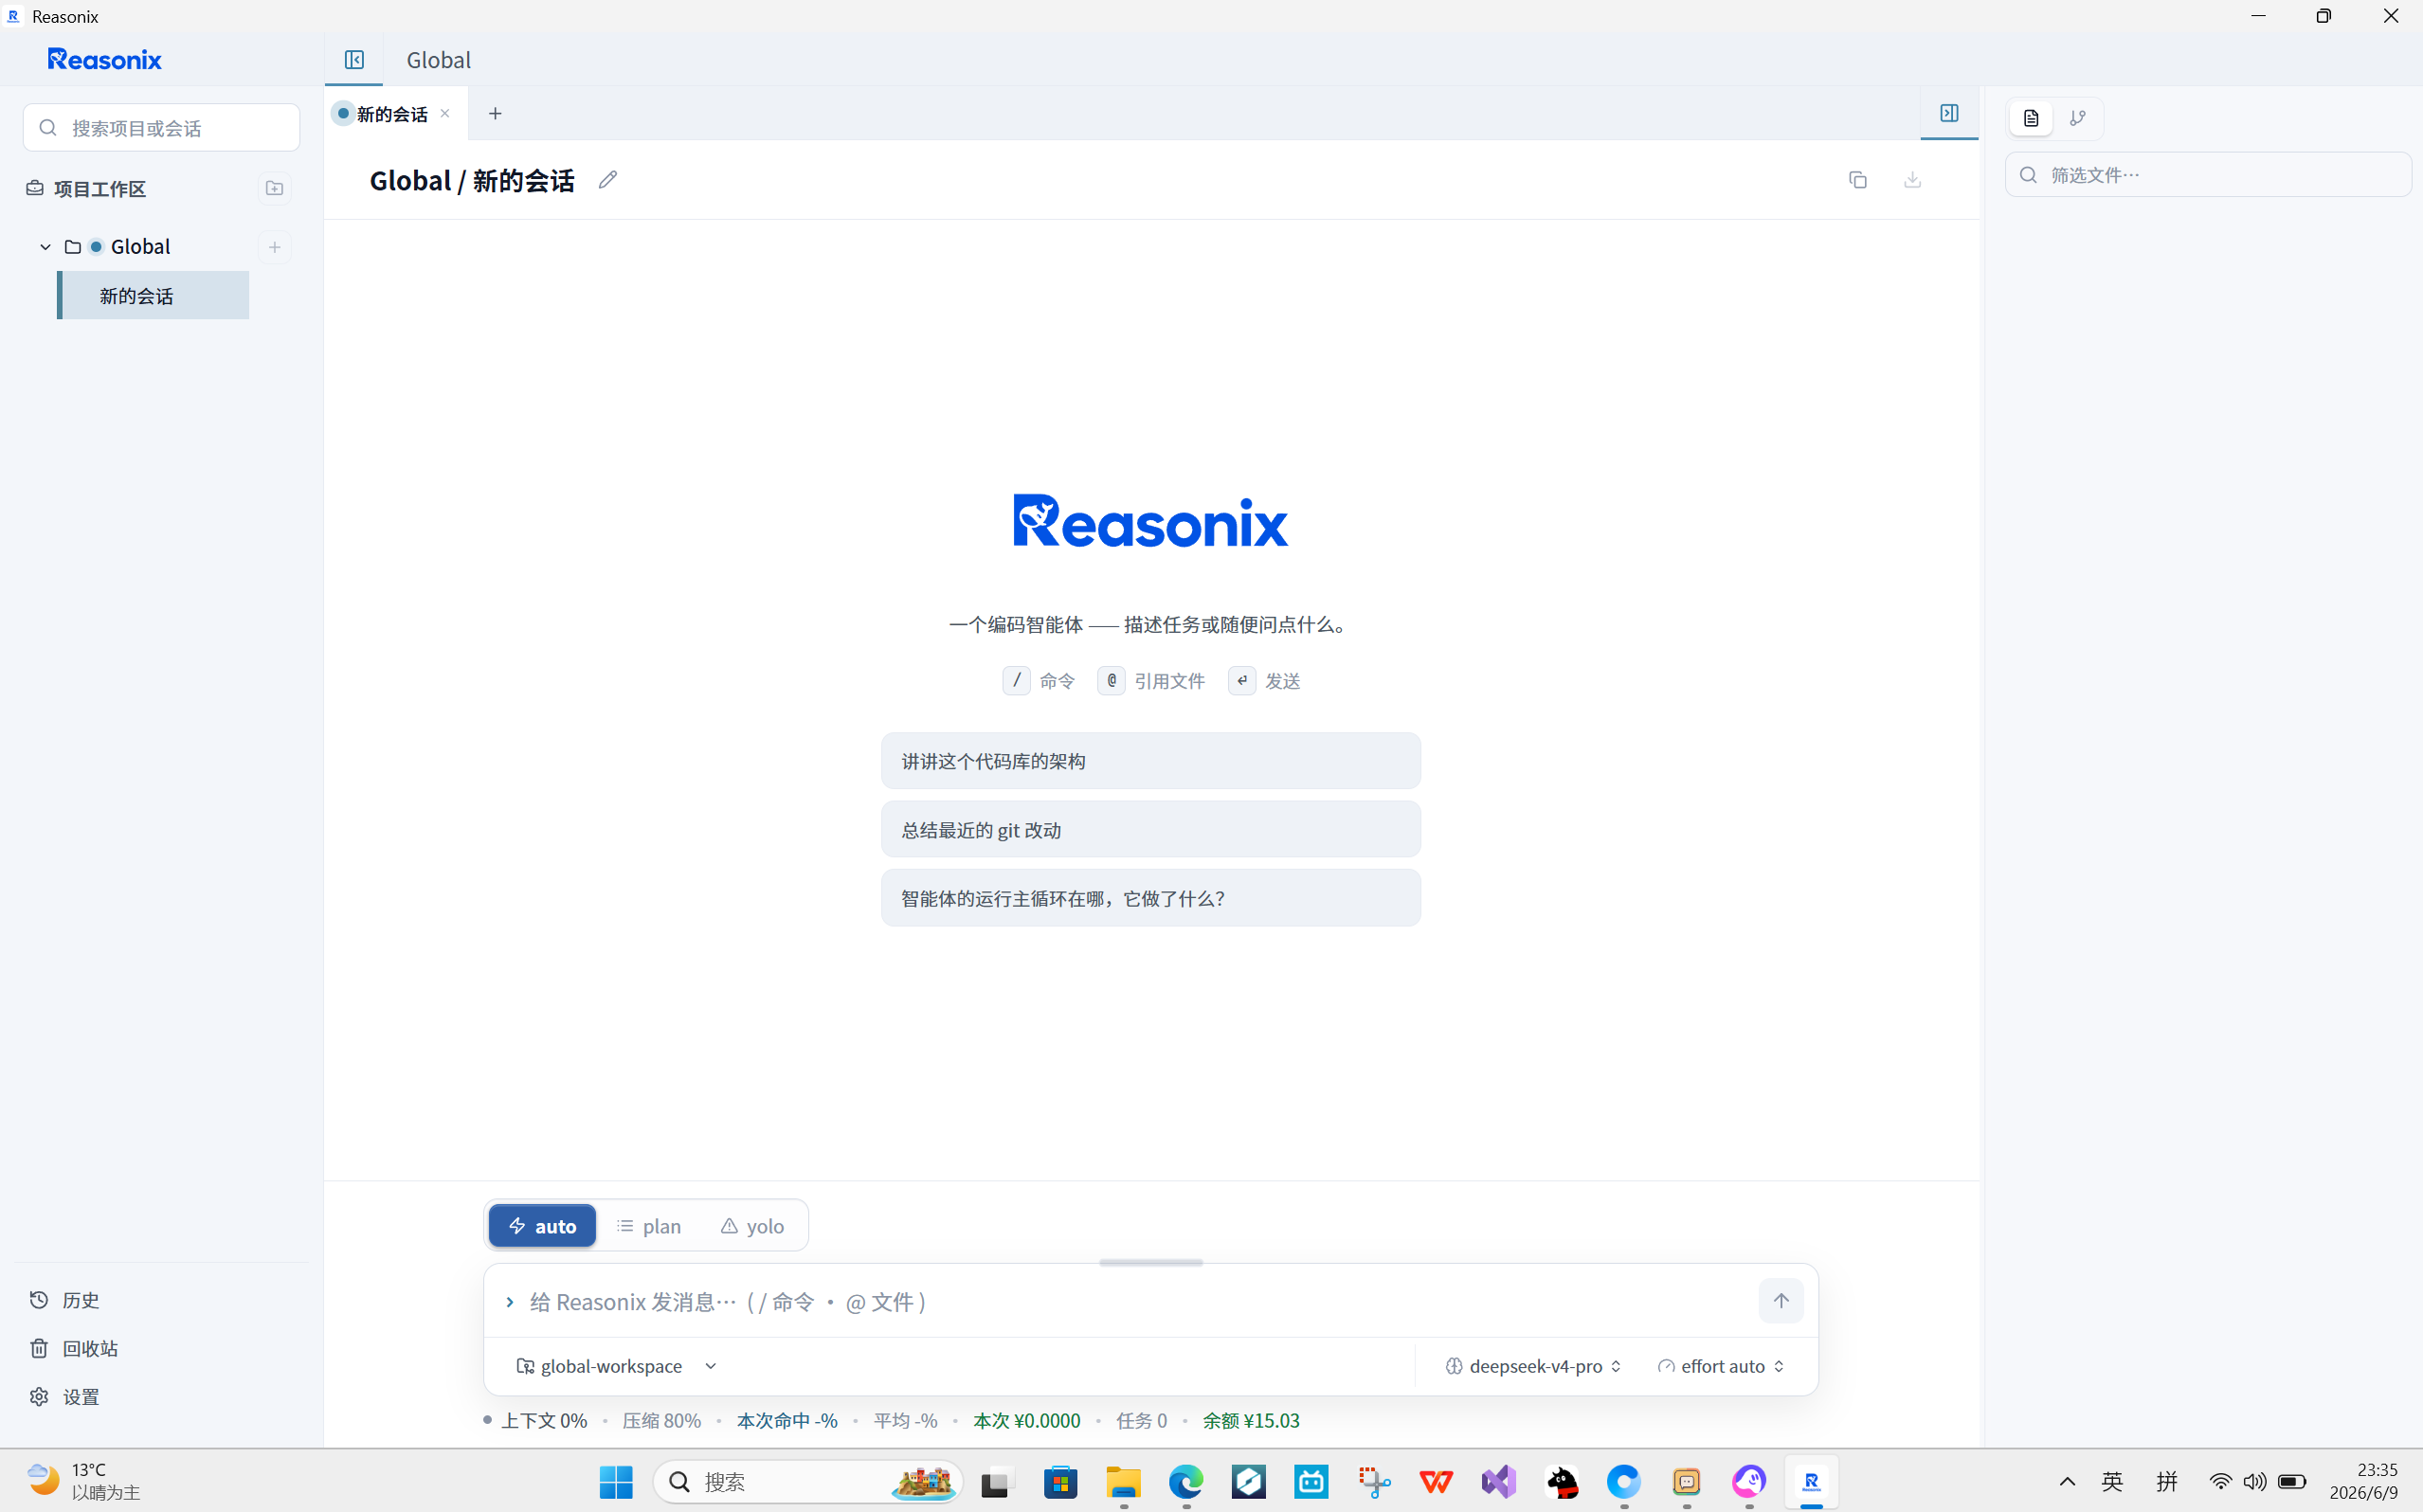The image size is (2423, 1512).
Task: Click the @ 引用文件 shortcut hint
Action: pos(1151,681)
